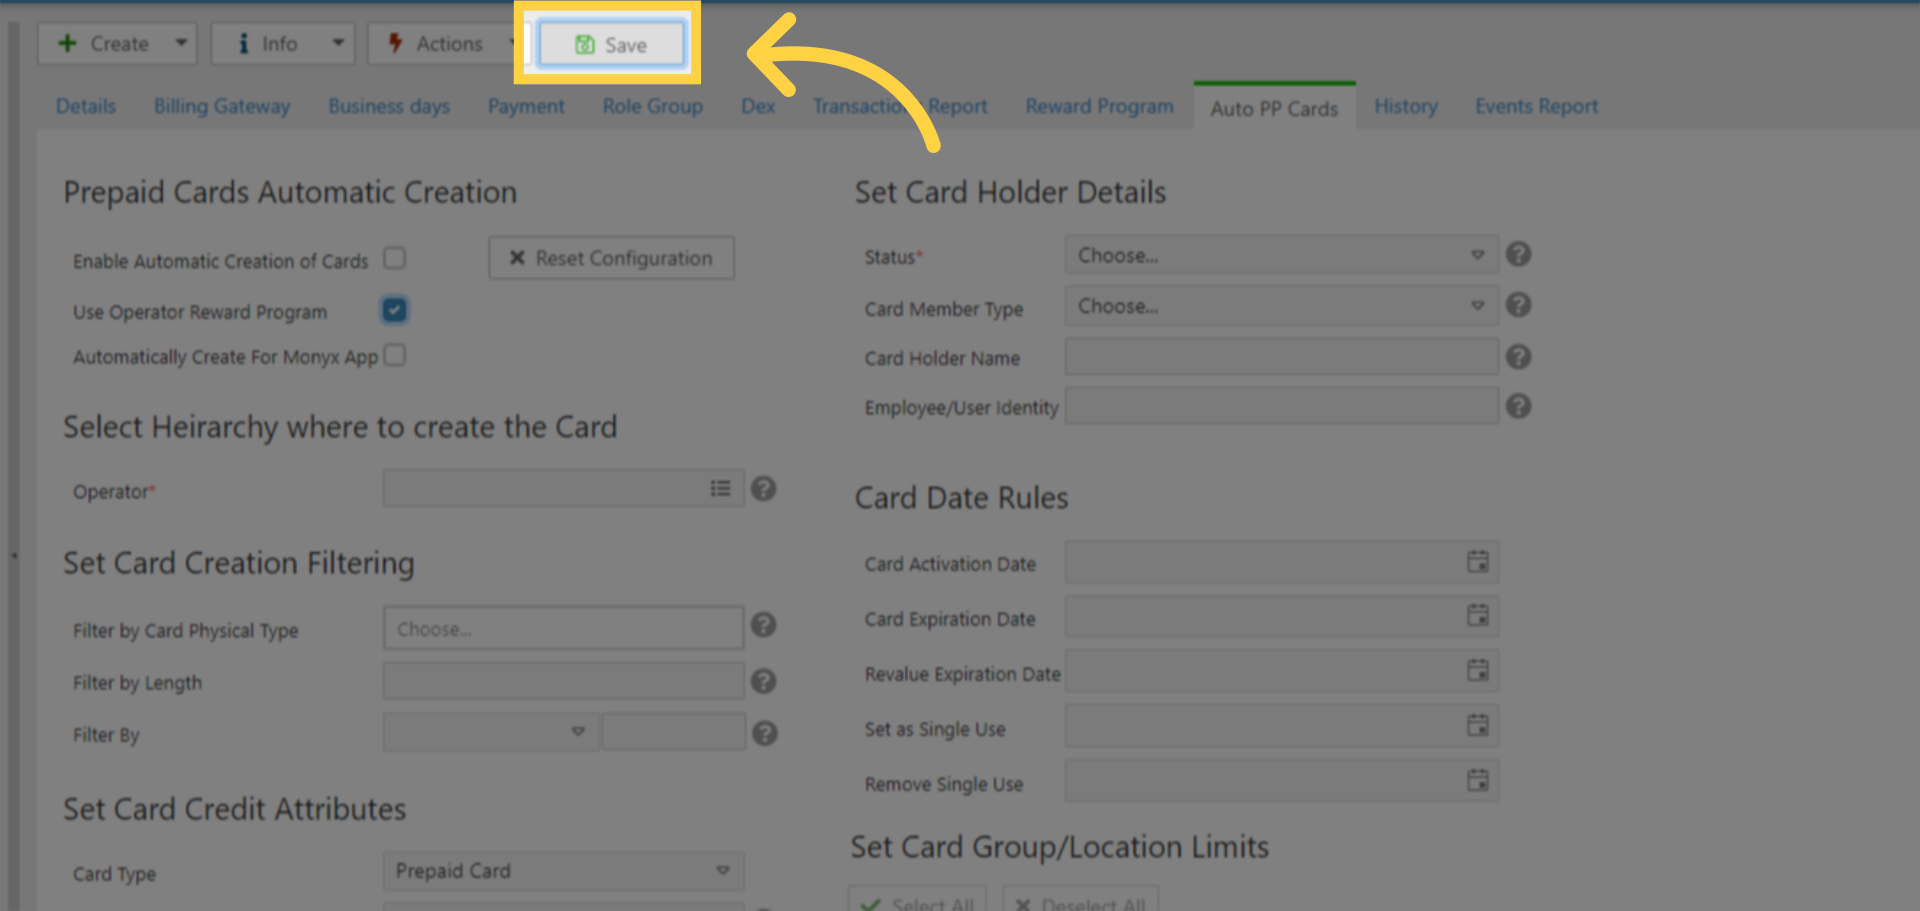Screen dimensions: 1920x911
Task: Open calendar for Card Activation Date
Action: coord(1478,562)
